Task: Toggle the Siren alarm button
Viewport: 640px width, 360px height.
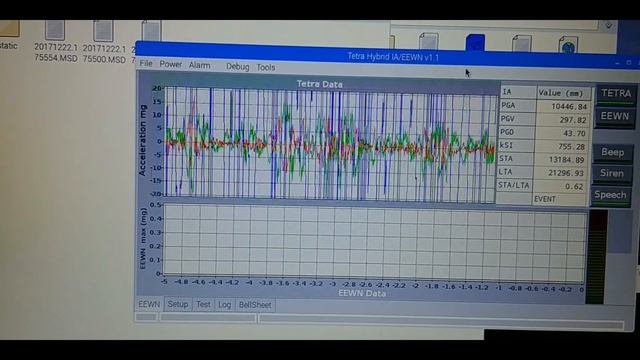Action: tap(612, 173)
